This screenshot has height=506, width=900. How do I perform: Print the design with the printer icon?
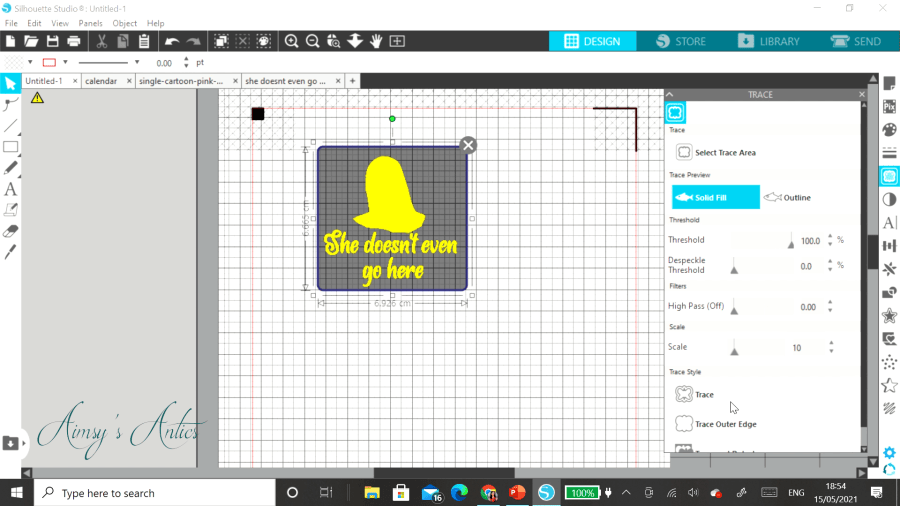[x=73, y=41]
